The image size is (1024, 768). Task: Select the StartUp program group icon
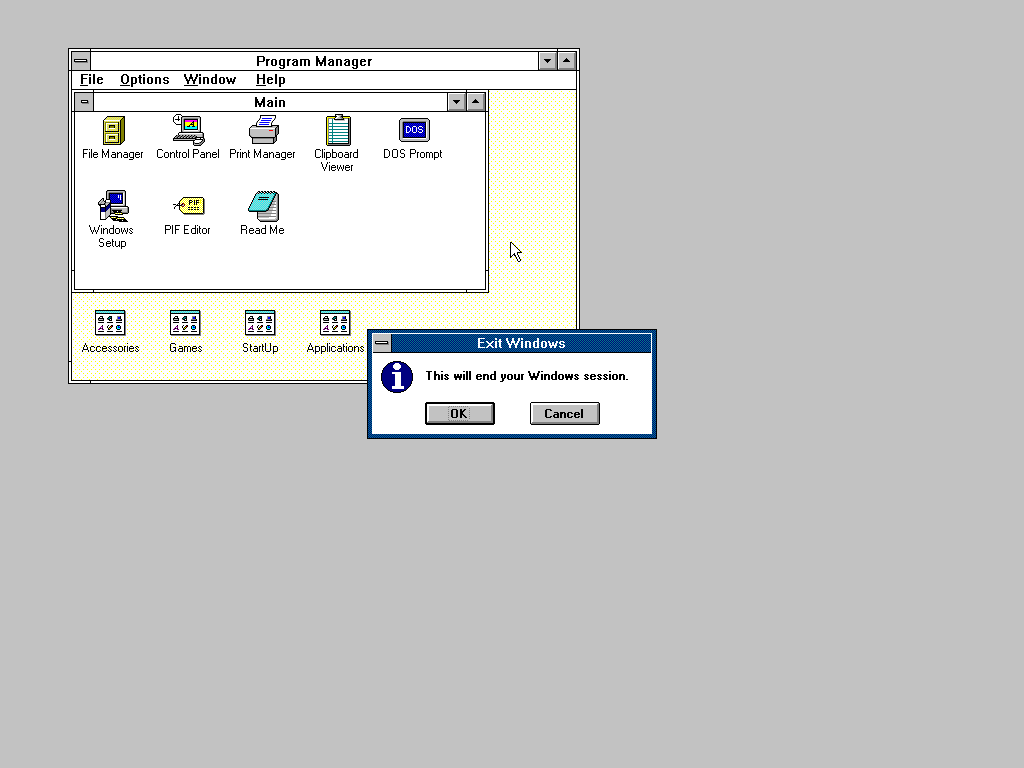[x=260, y=323]
